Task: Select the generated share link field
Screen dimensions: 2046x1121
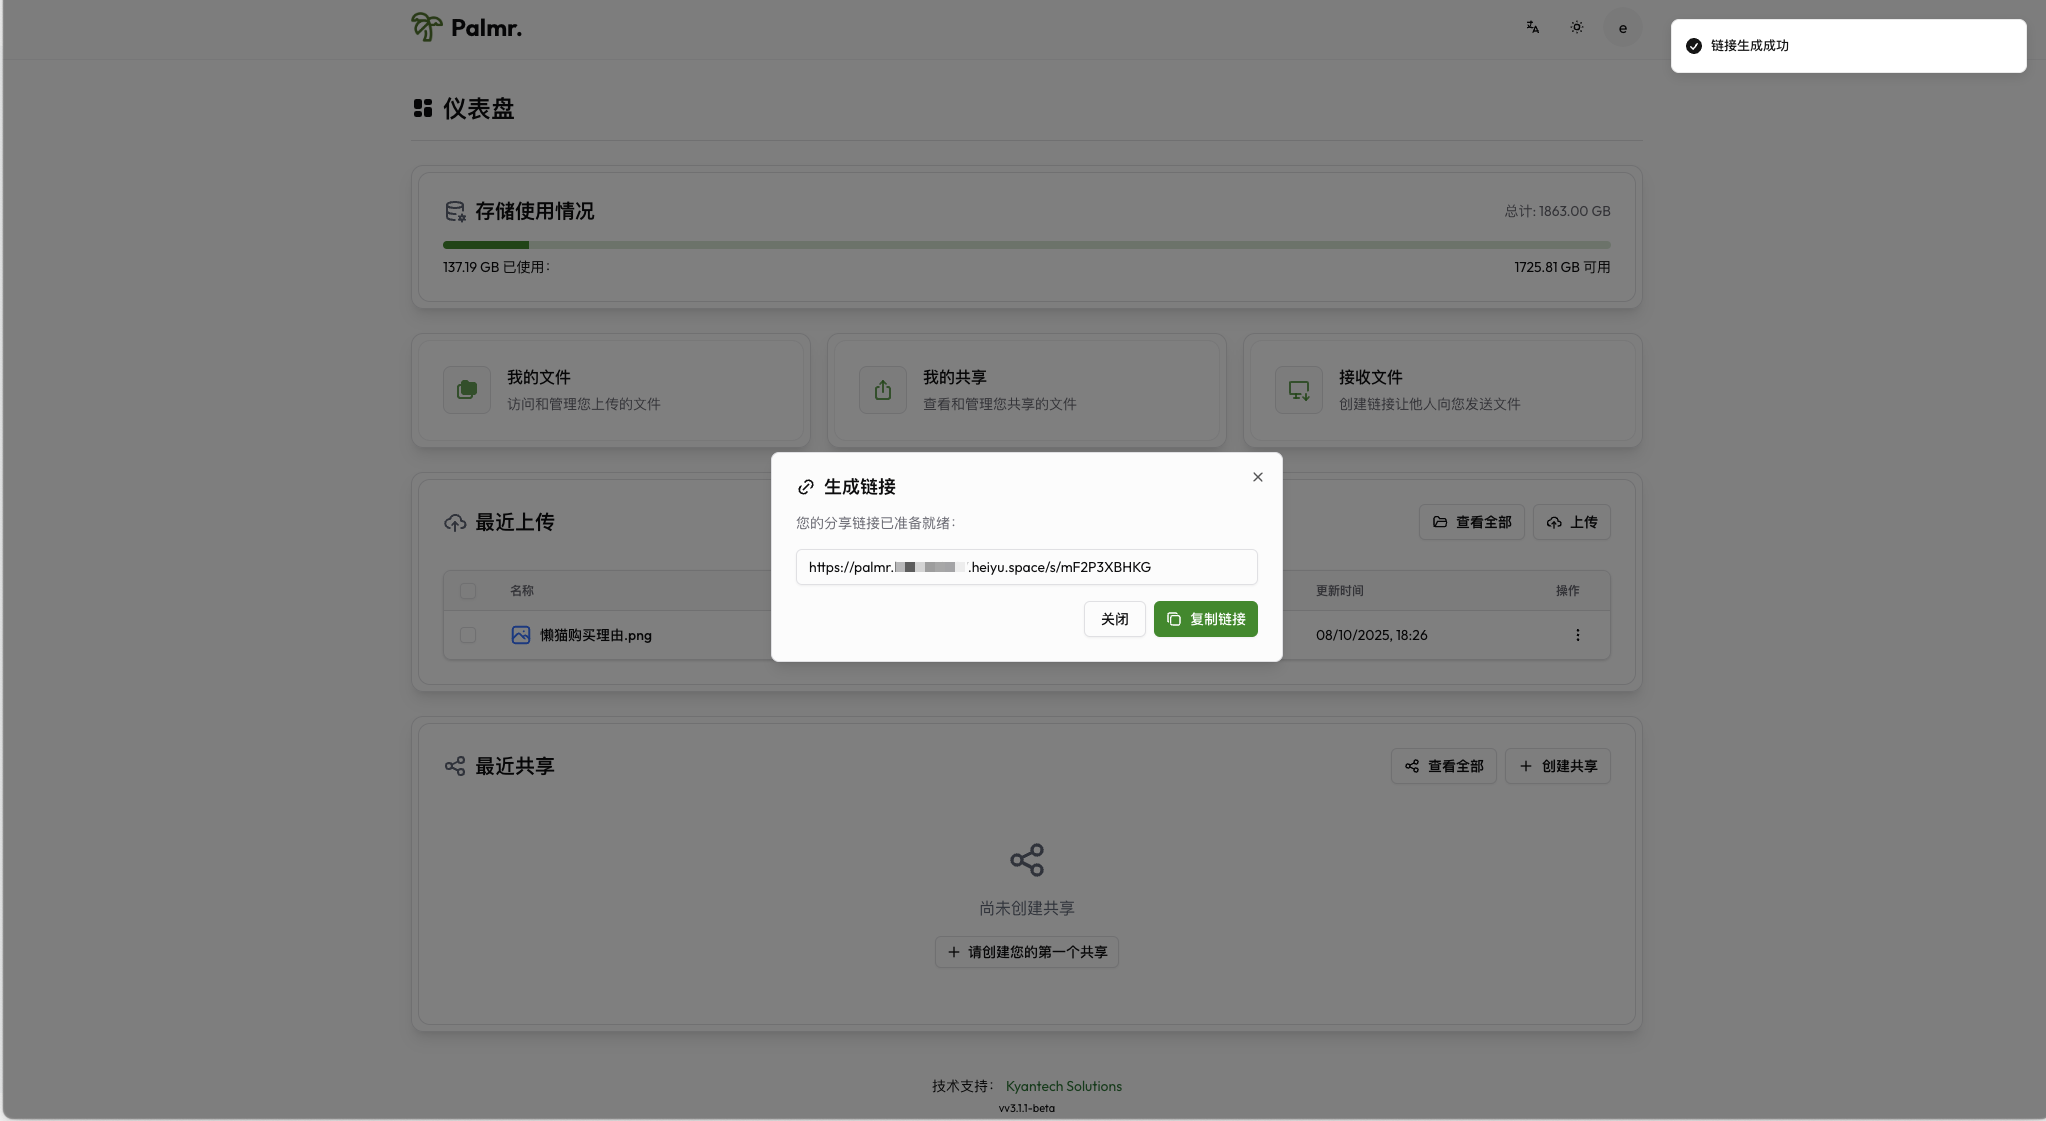Action: (1027, 567)
